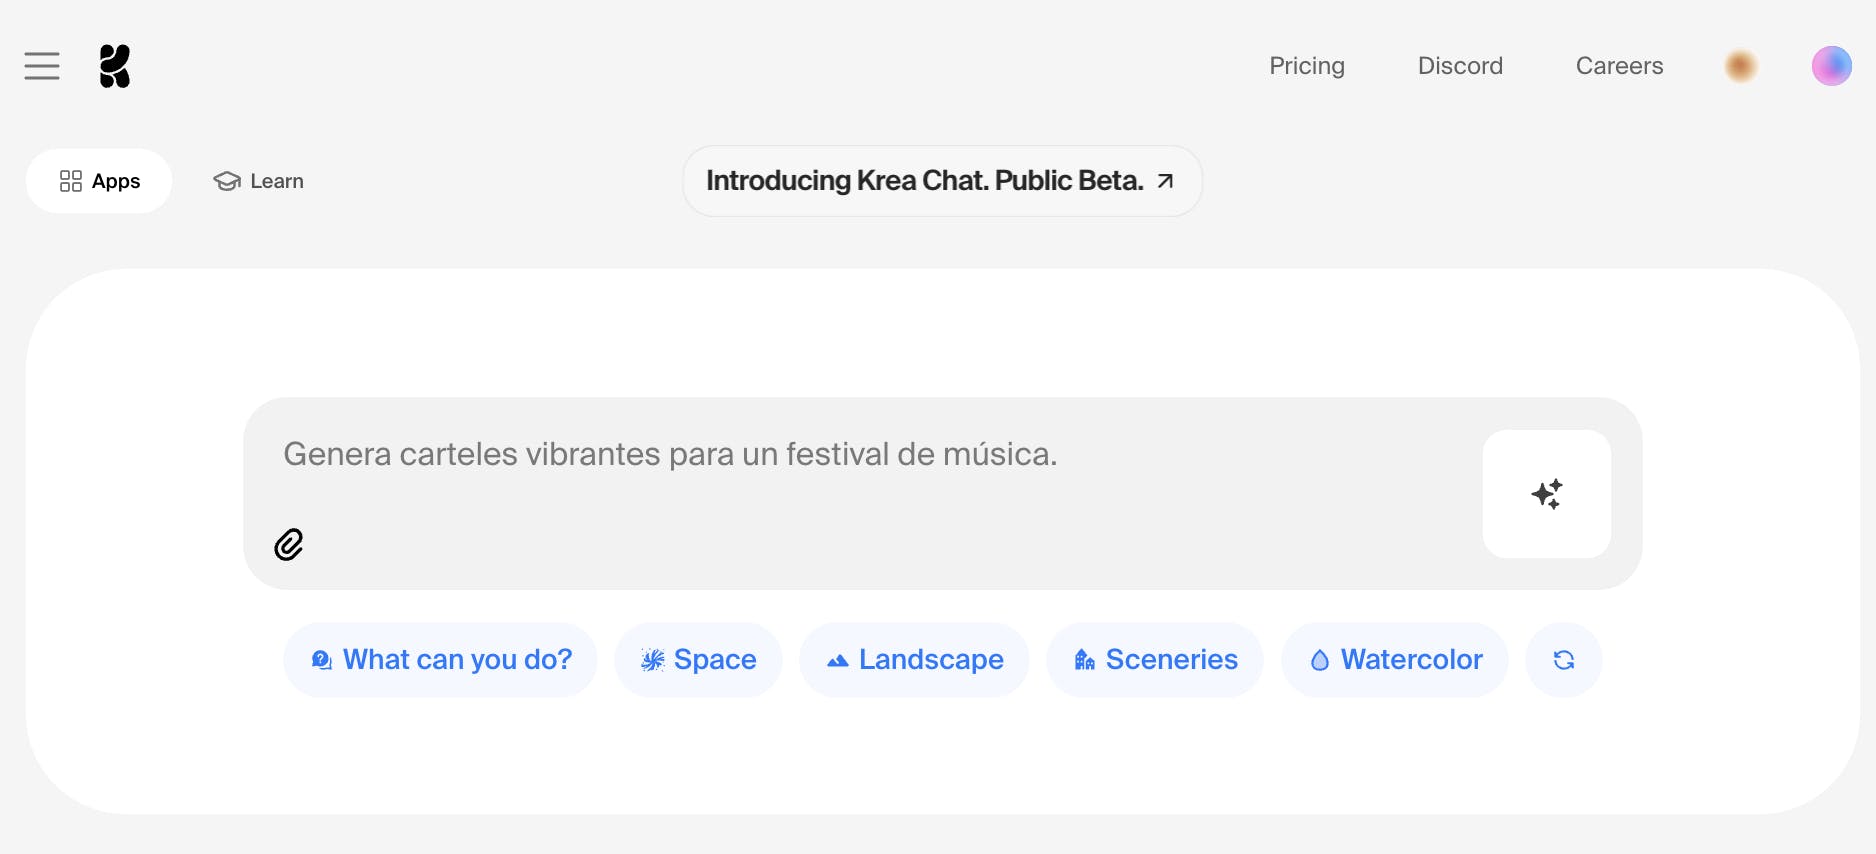Viewport: 1876px width, 854px height.
Task: Go to the Discord link
Action: coord(1459,66)
